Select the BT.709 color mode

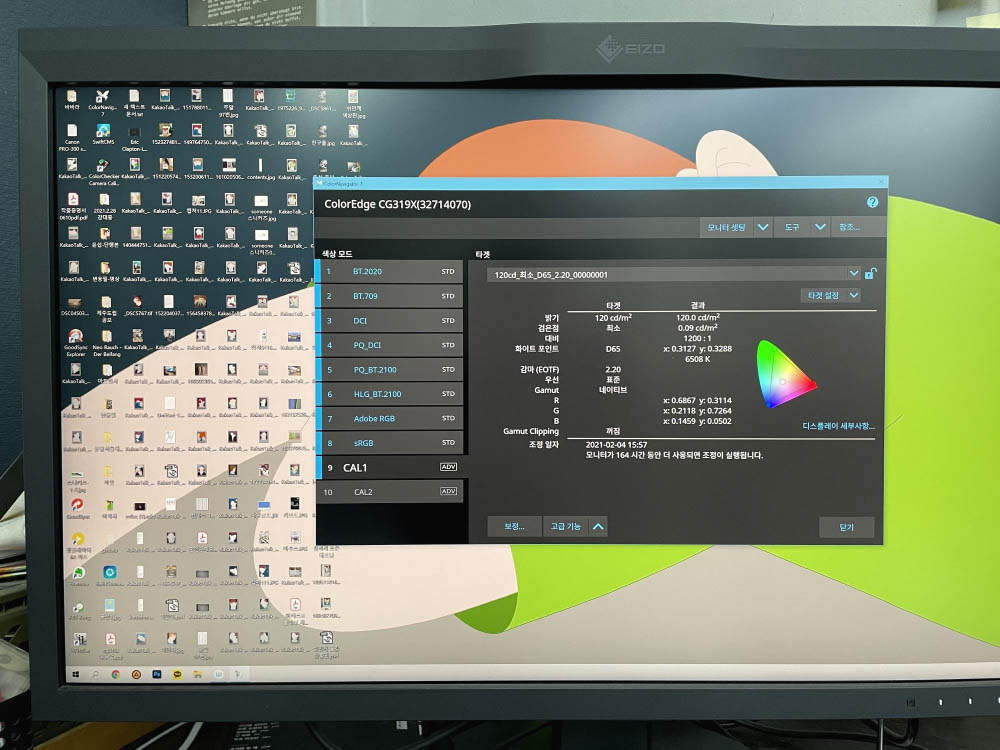[x=390, y=296]
